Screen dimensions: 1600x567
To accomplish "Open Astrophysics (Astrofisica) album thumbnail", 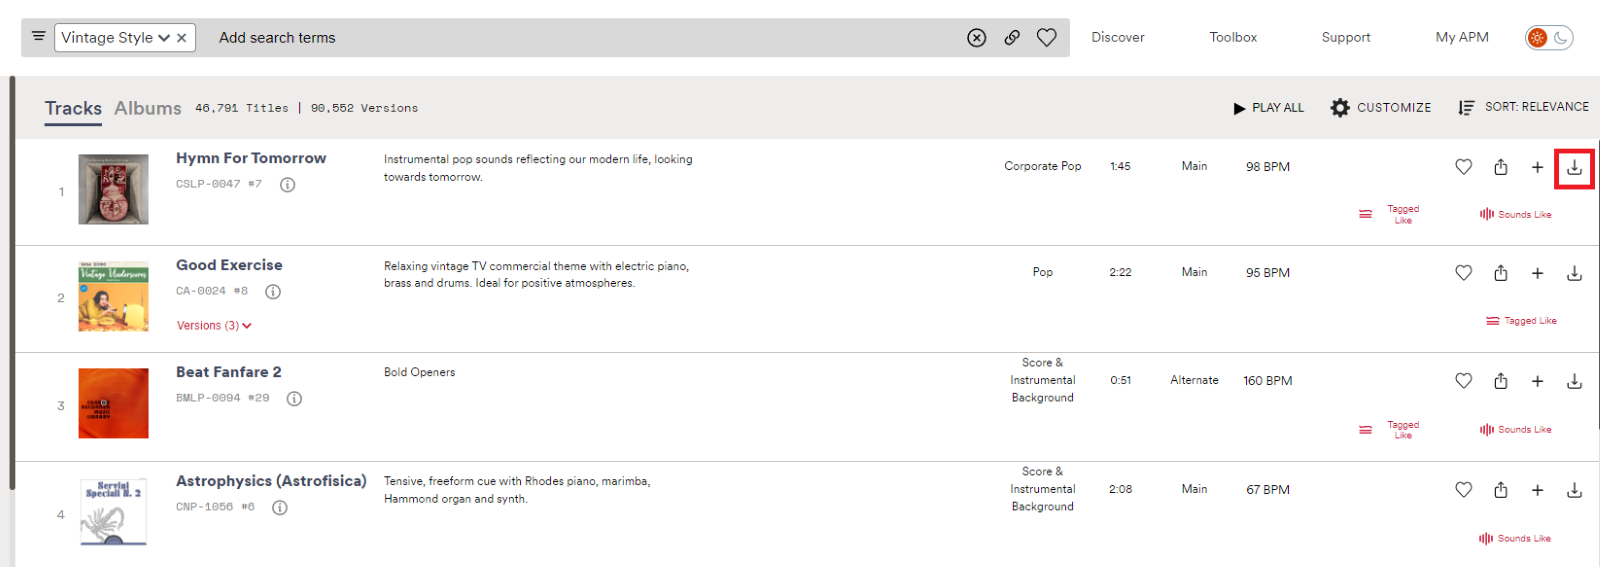I will pyautogui.click(x=114, y=512).
